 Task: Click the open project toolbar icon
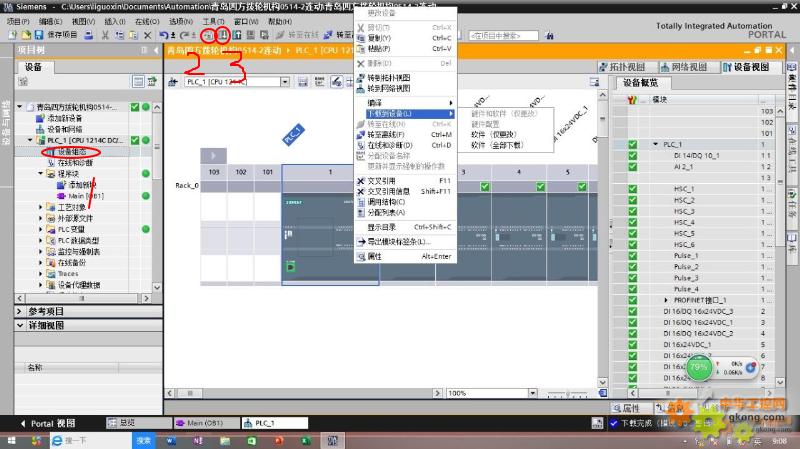pos(26,35)
